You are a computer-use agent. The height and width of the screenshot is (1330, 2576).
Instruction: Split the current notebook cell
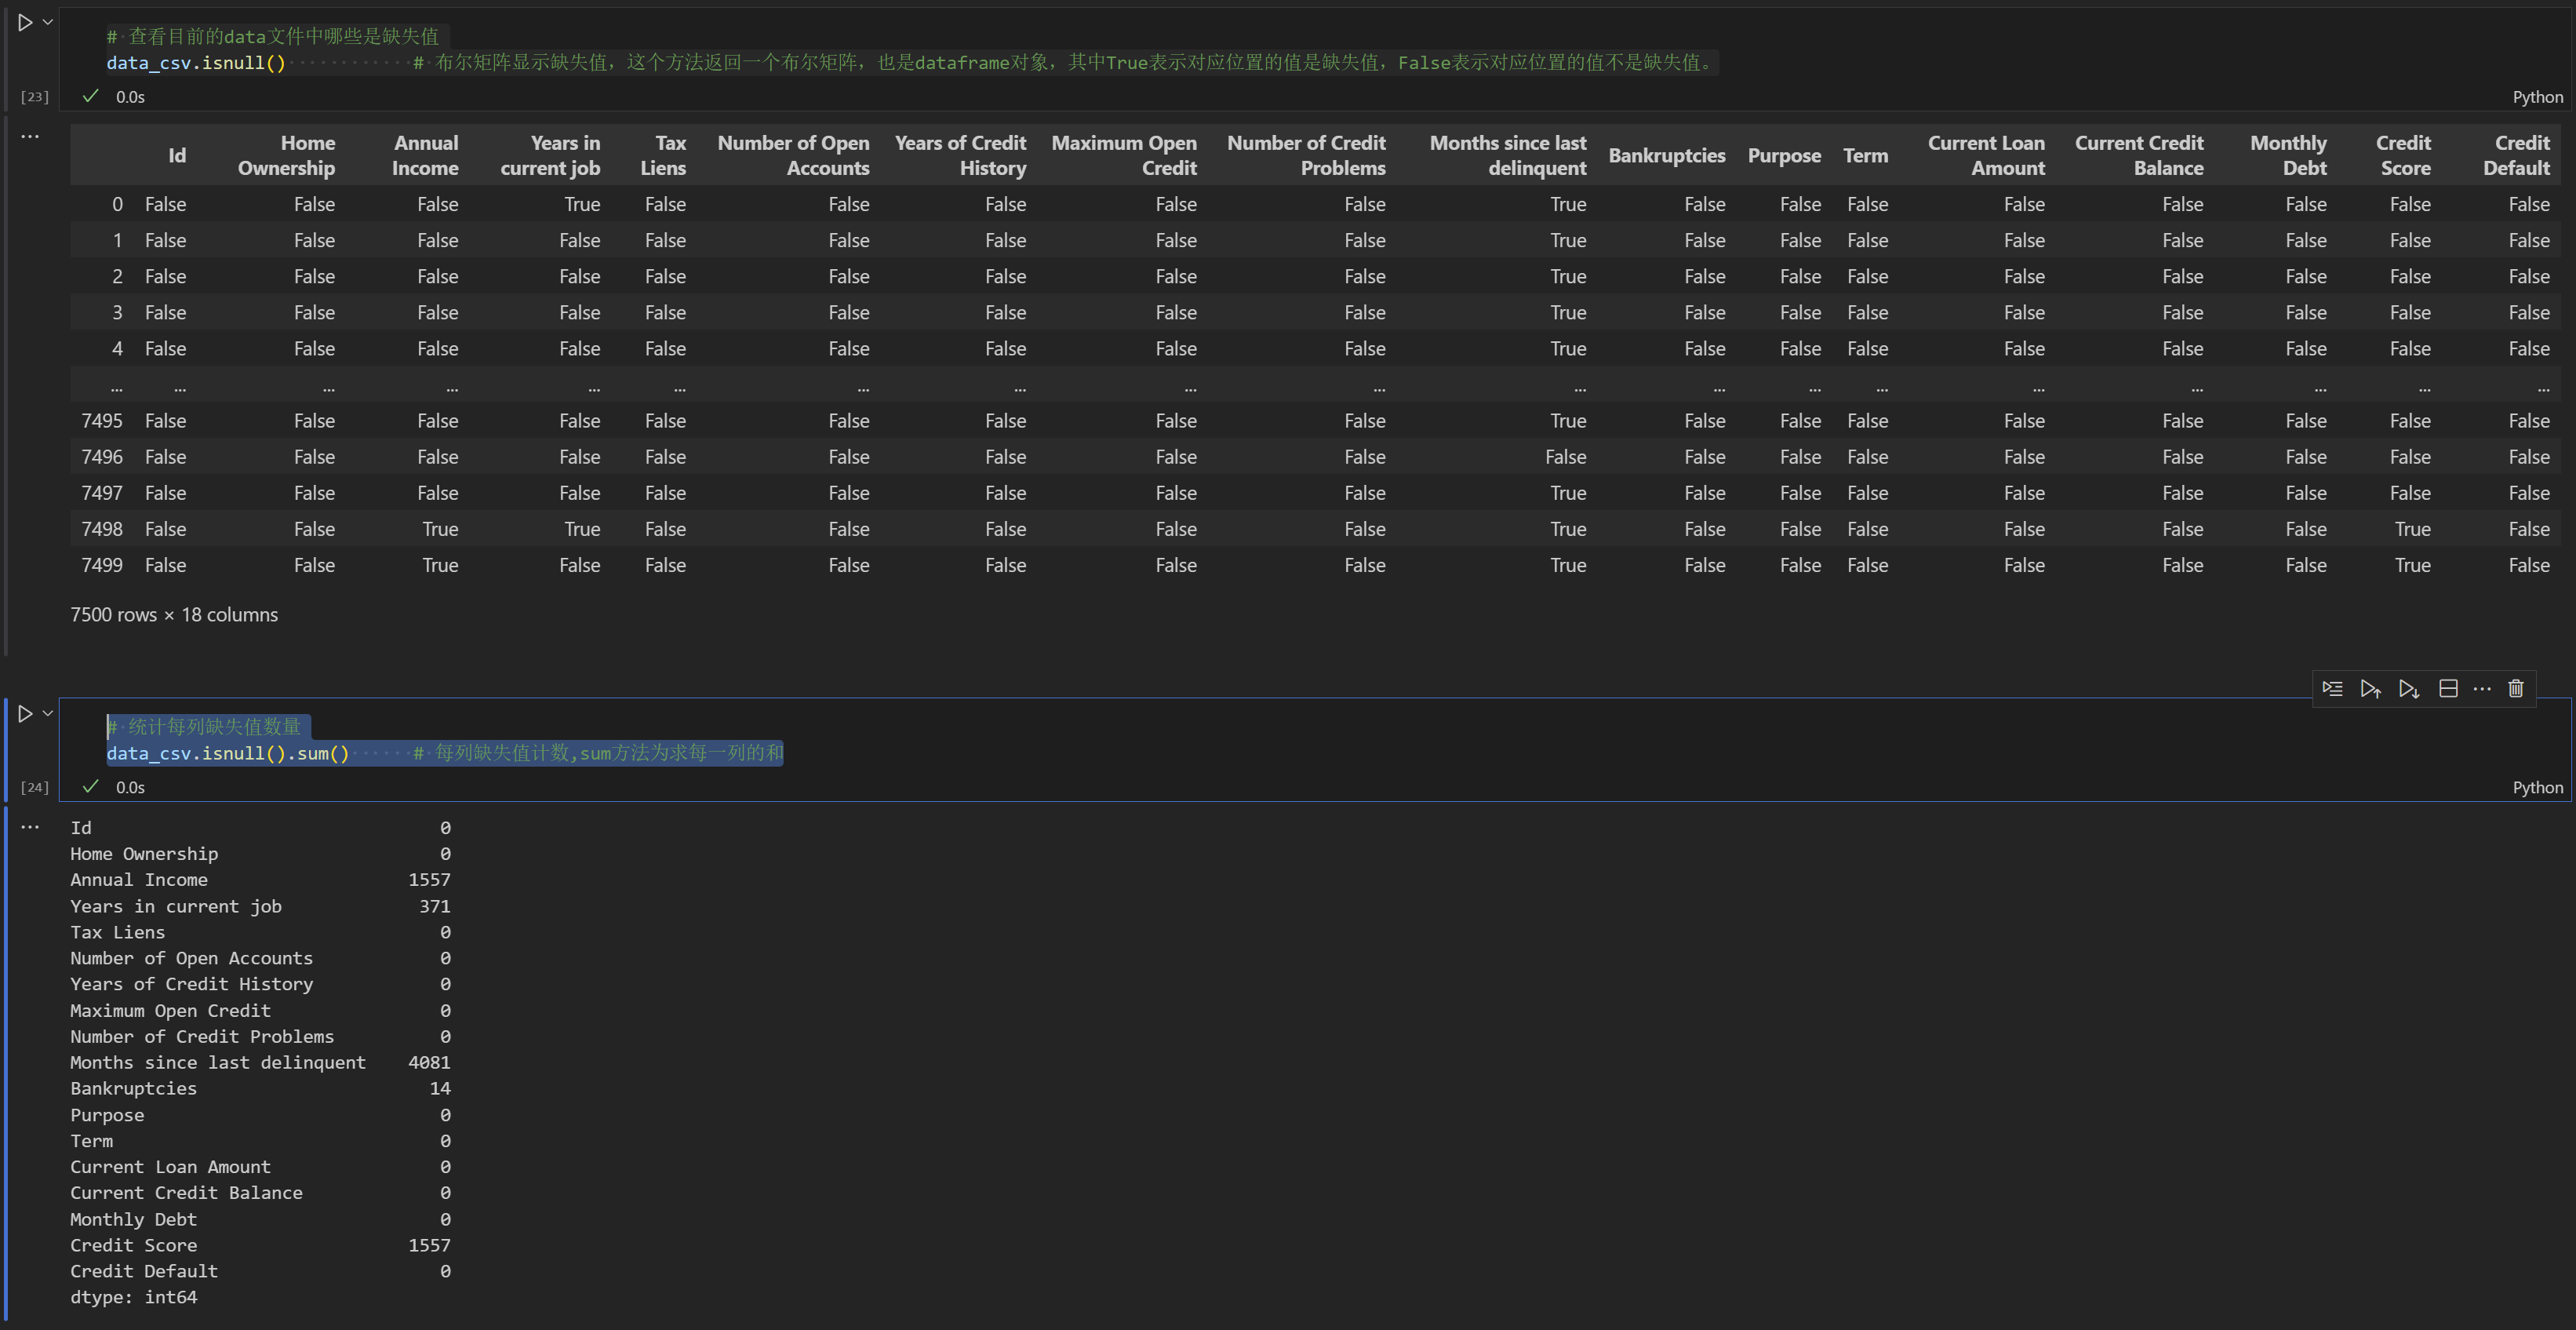pyautogui.click(x=2448, y=688)
